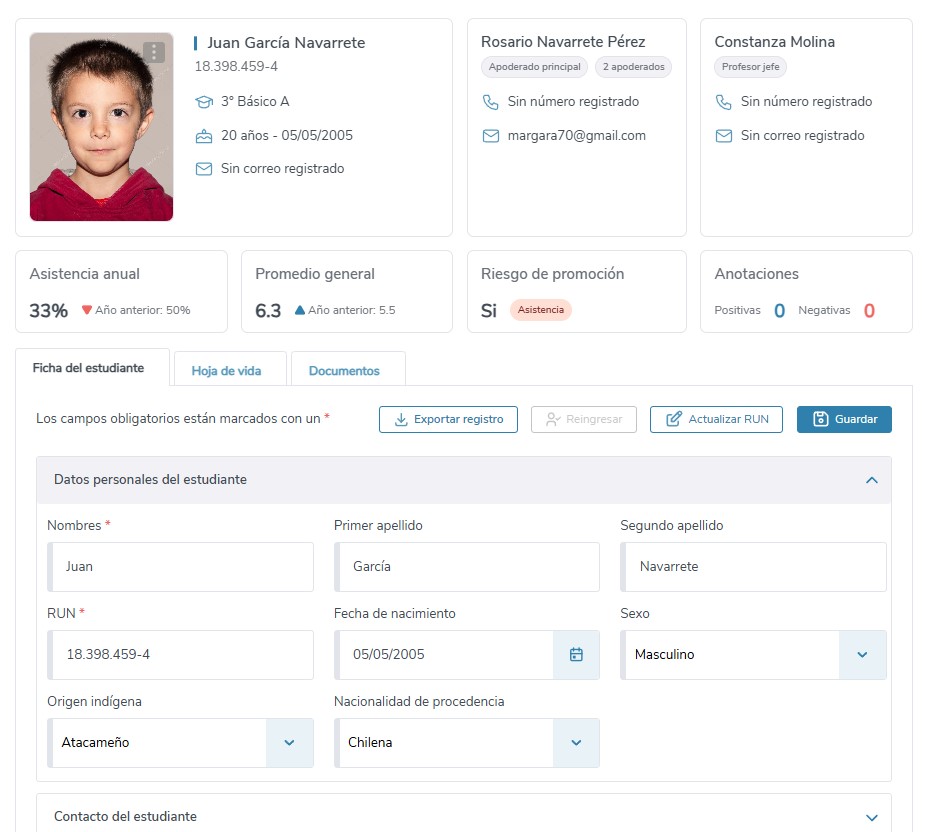Click Positivas annotations count

tap(779, 311)
